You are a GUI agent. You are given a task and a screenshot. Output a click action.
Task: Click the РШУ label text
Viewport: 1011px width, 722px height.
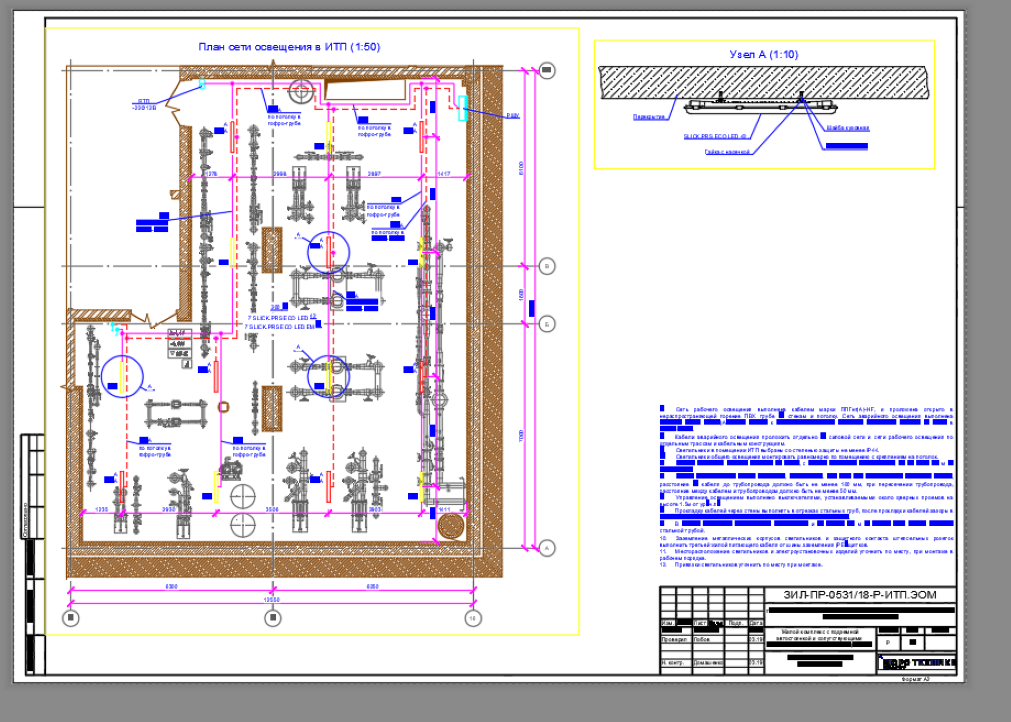point(513,116)
